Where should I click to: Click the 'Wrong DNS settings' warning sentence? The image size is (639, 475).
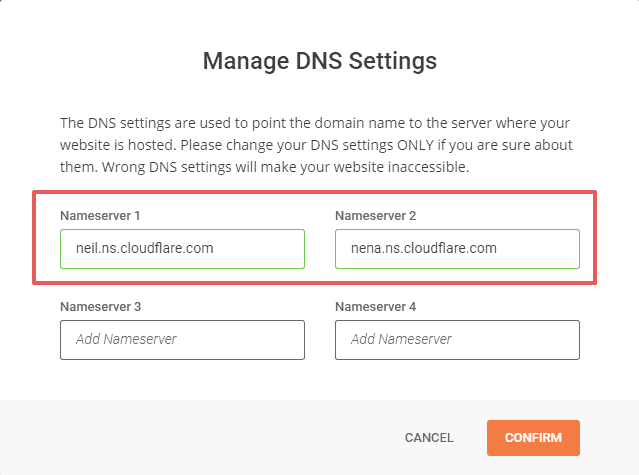click(x=285, y=167)
